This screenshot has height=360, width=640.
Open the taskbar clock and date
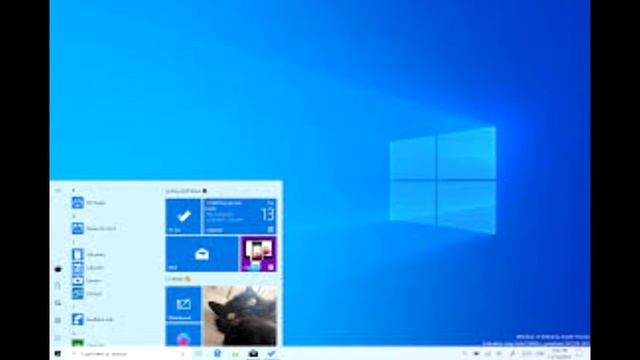560,354
